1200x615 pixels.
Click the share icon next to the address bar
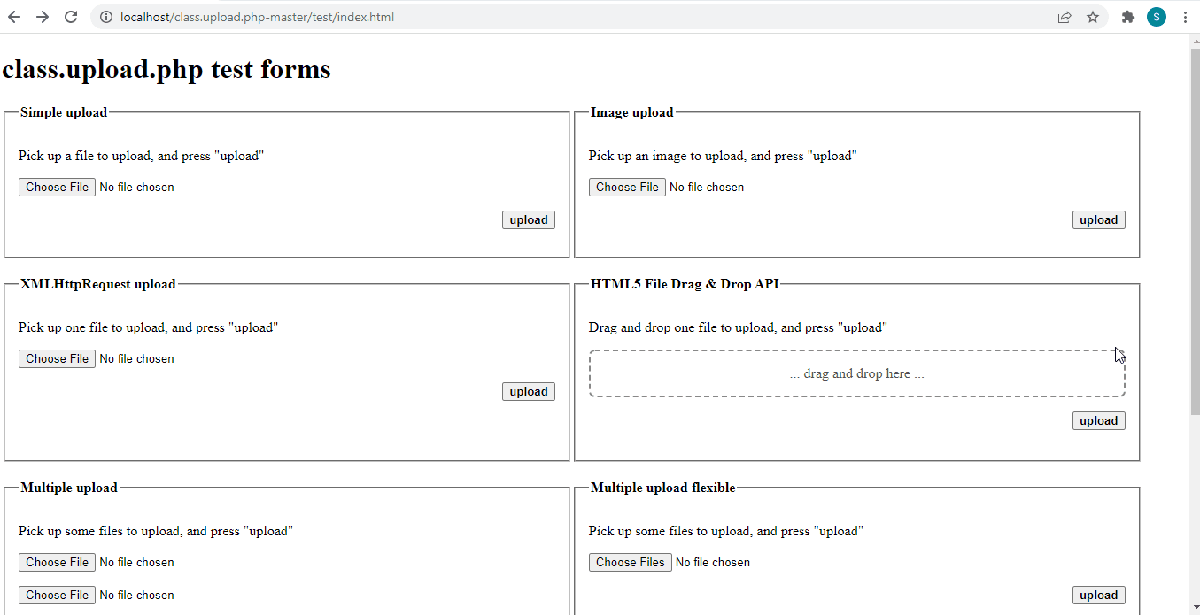tap(1063, 16)
